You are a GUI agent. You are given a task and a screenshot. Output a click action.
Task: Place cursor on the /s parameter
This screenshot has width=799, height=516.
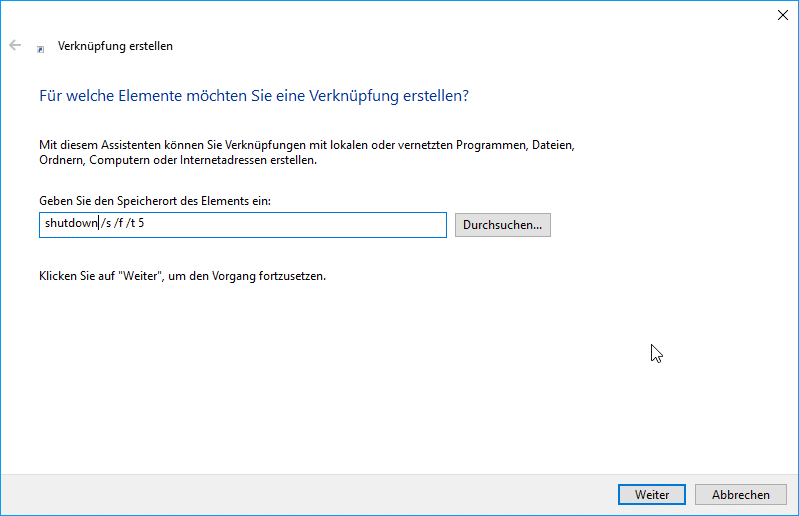pos(107,225)
